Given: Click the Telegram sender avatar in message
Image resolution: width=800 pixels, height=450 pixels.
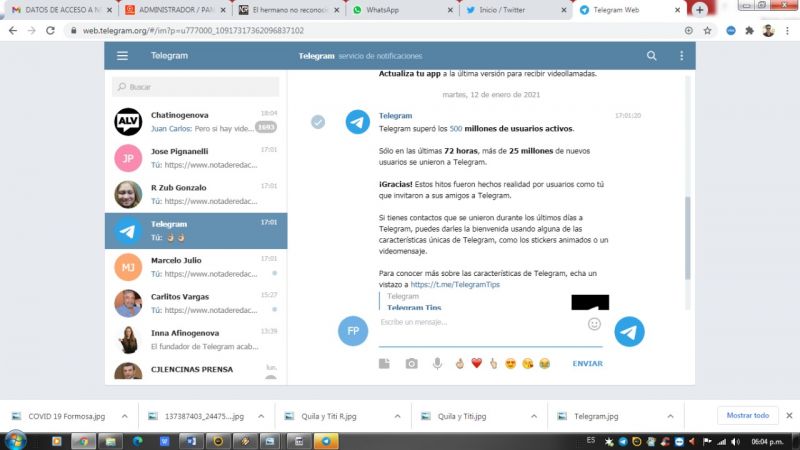Looking at the screenshot, I should click(358, 122).
